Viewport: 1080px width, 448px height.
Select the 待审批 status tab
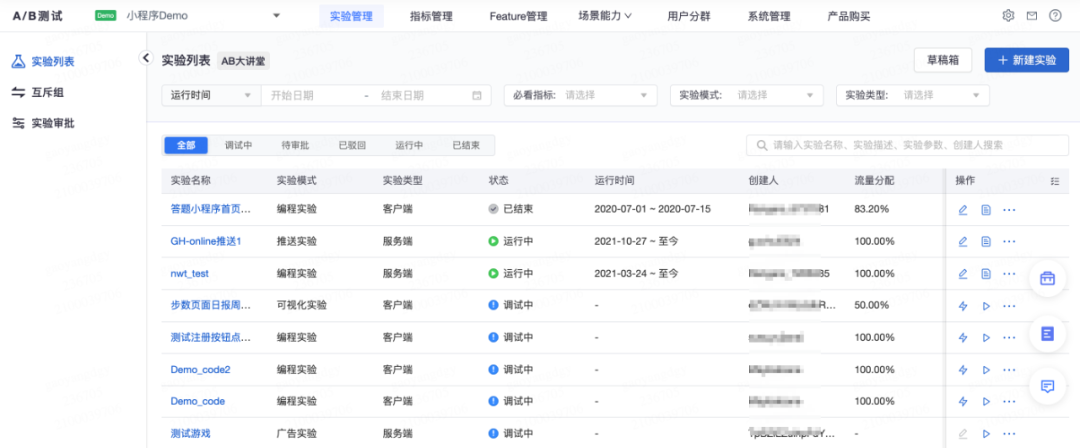295,145
